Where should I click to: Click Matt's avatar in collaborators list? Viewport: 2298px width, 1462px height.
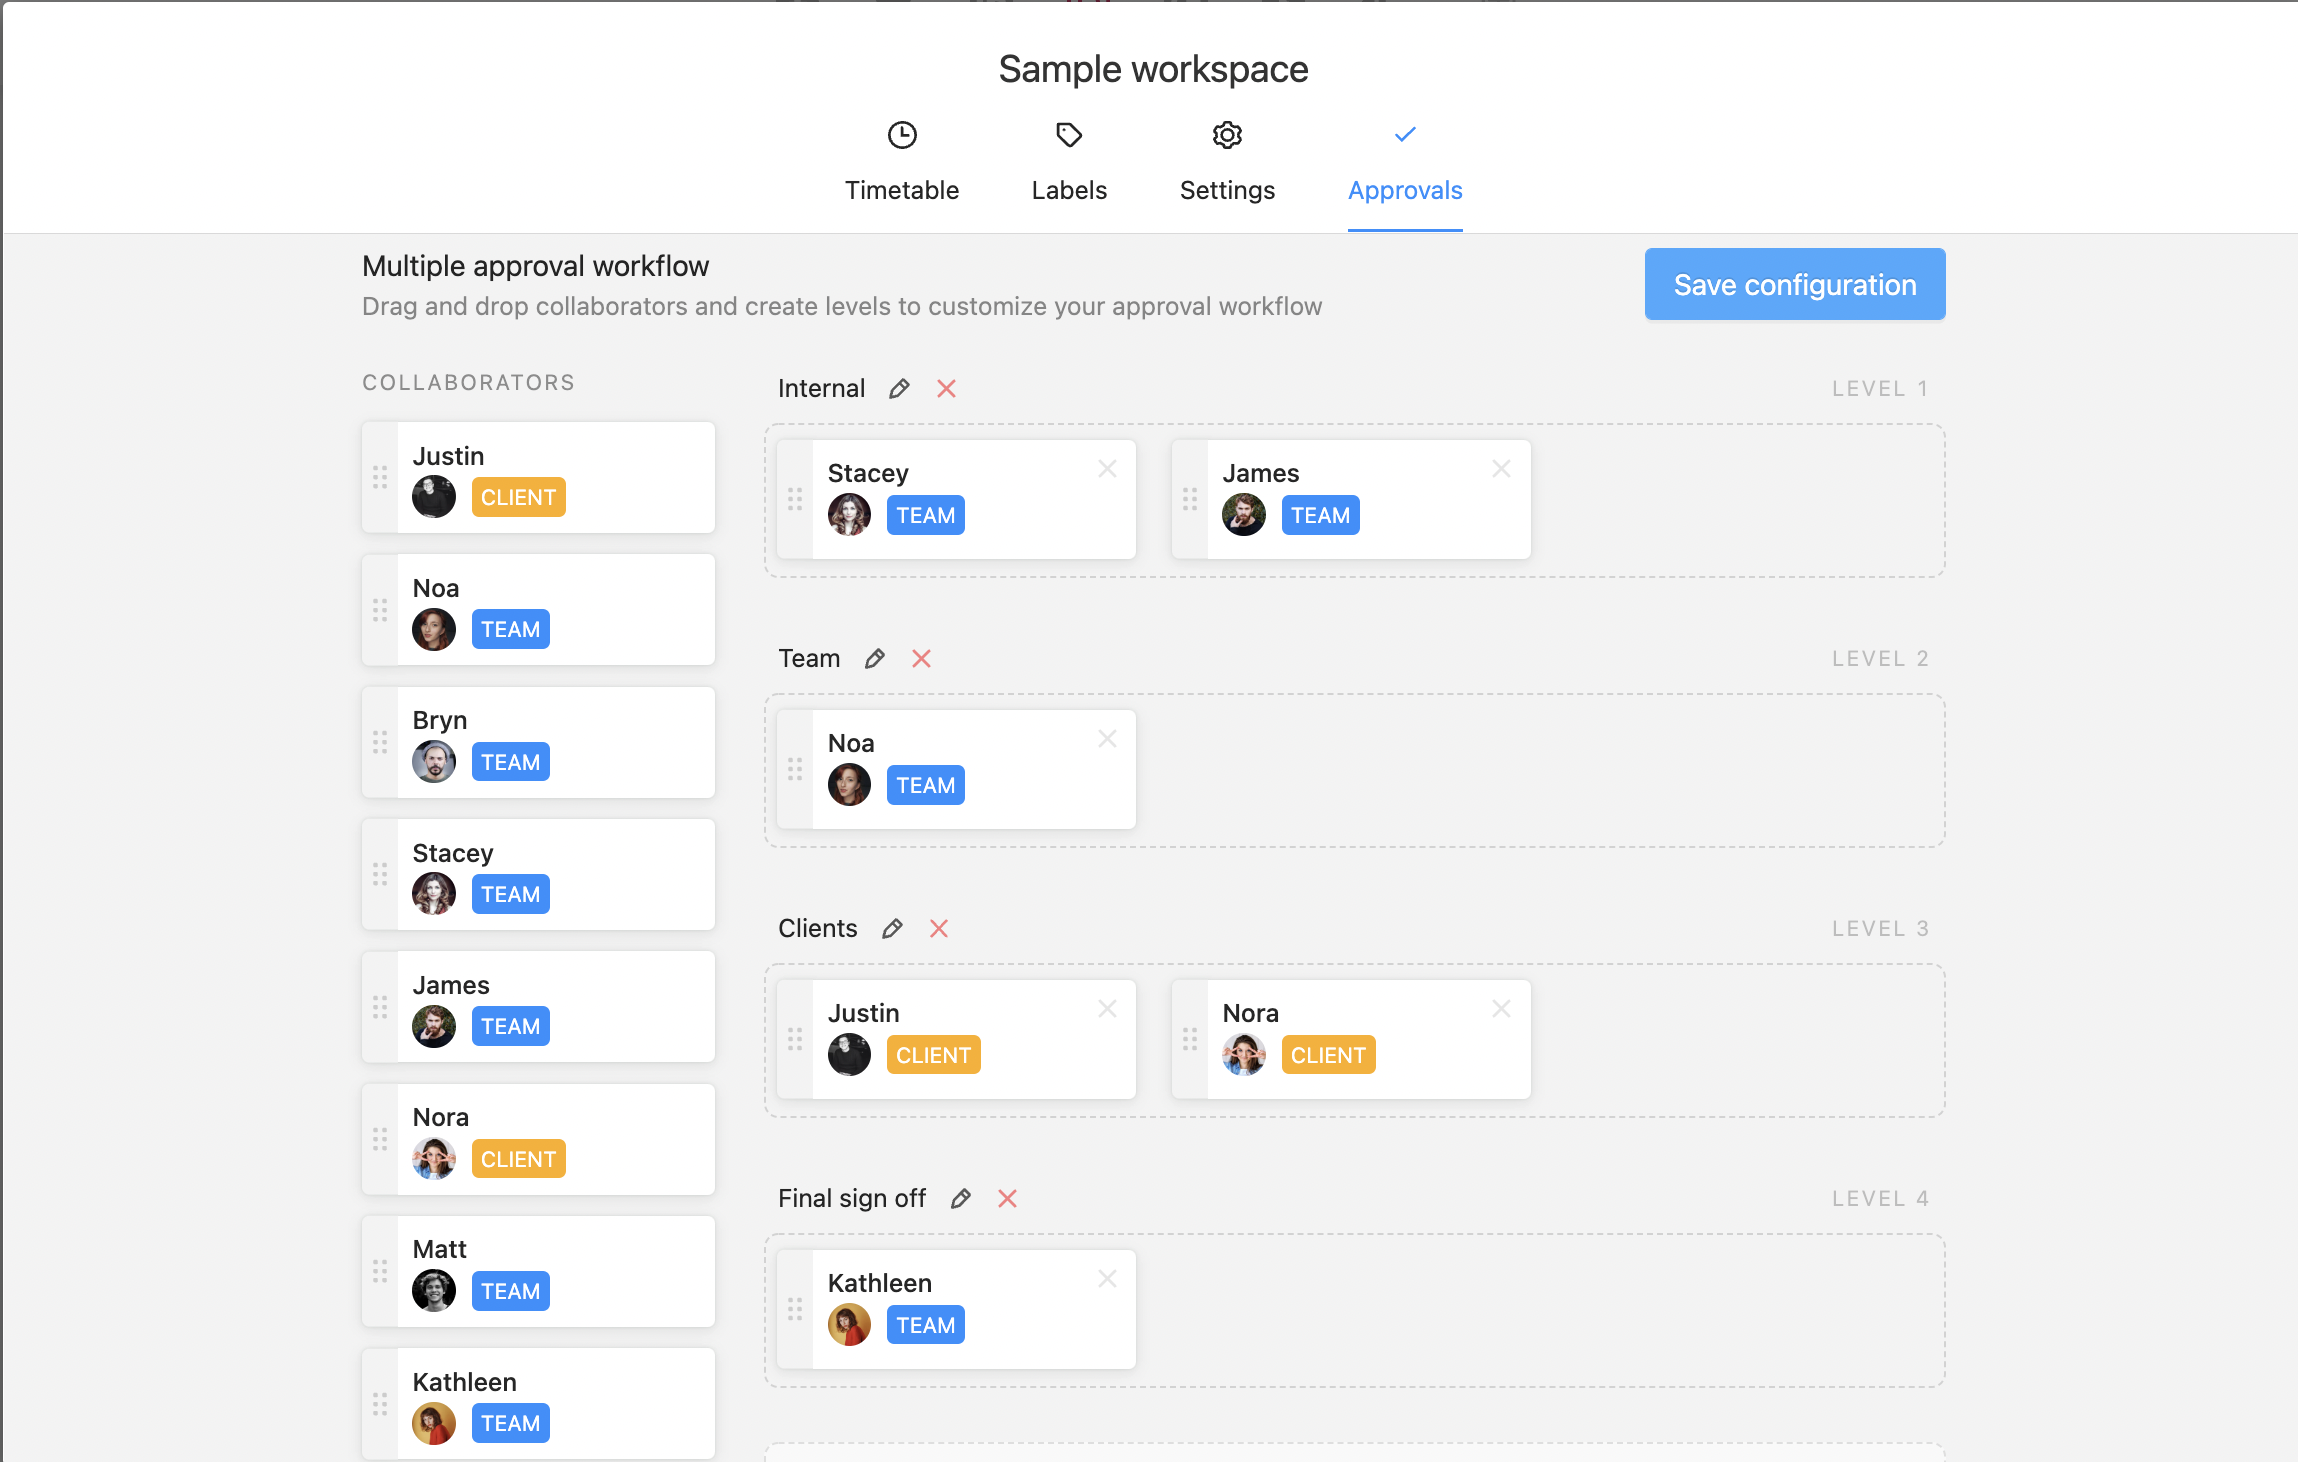click(434, 1290)
